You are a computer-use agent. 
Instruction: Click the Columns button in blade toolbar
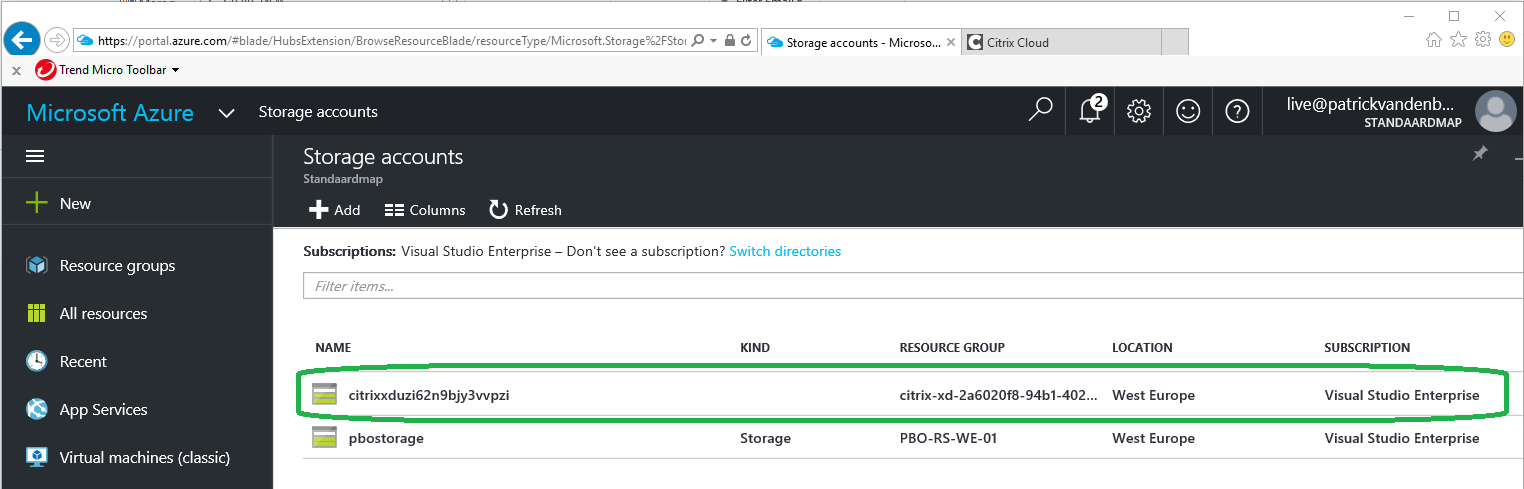tap(425, 210)
